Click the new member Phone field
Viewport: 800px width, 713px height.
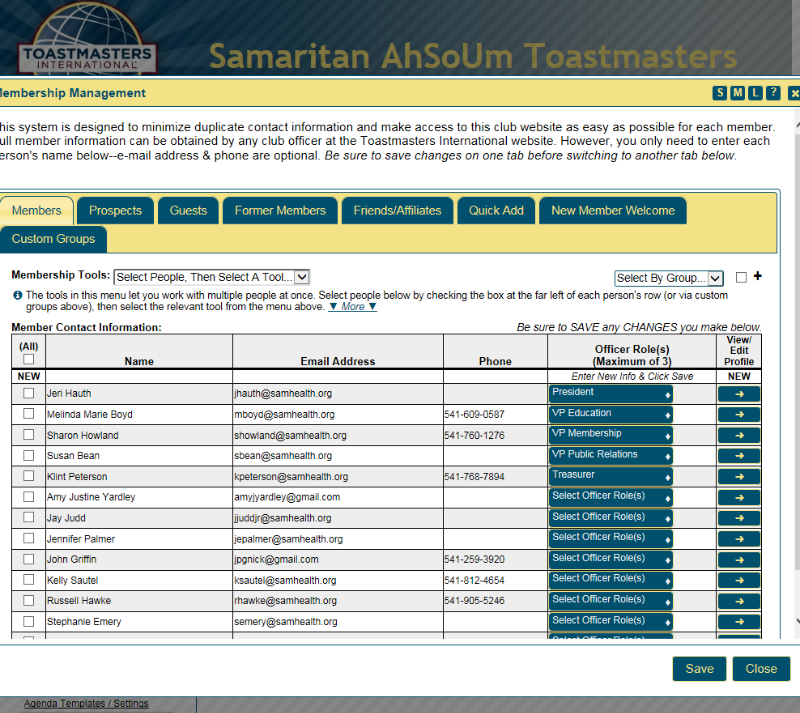pyautogui.click(x=495, y=377)
